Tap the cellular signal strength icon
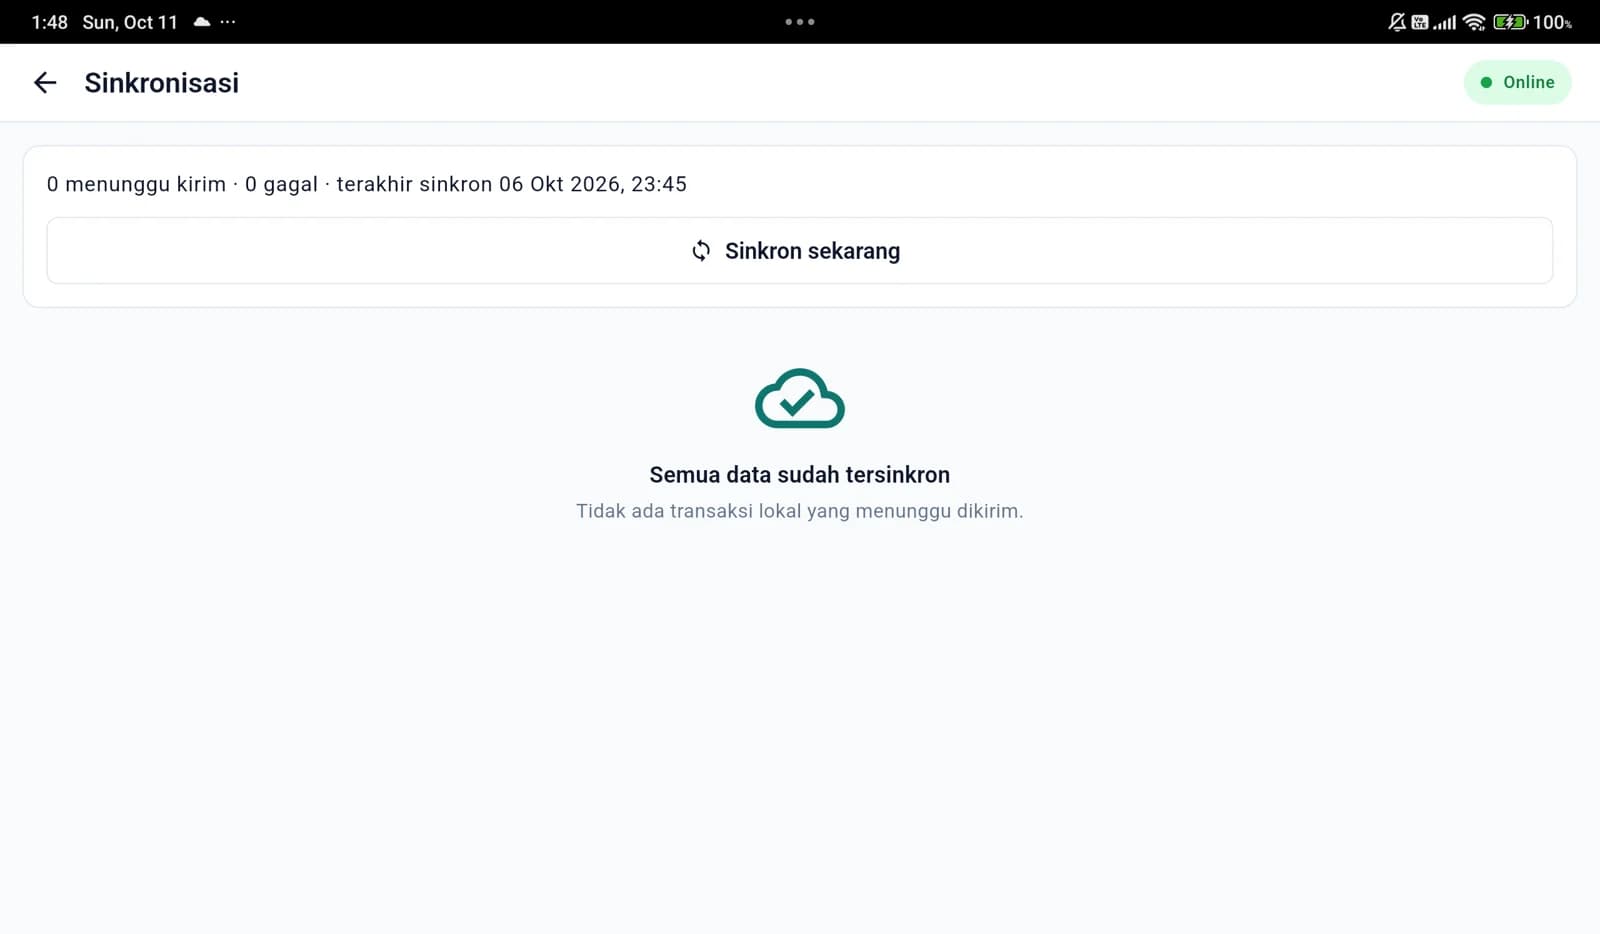 pyautogui.click(x=1445, y=22)
